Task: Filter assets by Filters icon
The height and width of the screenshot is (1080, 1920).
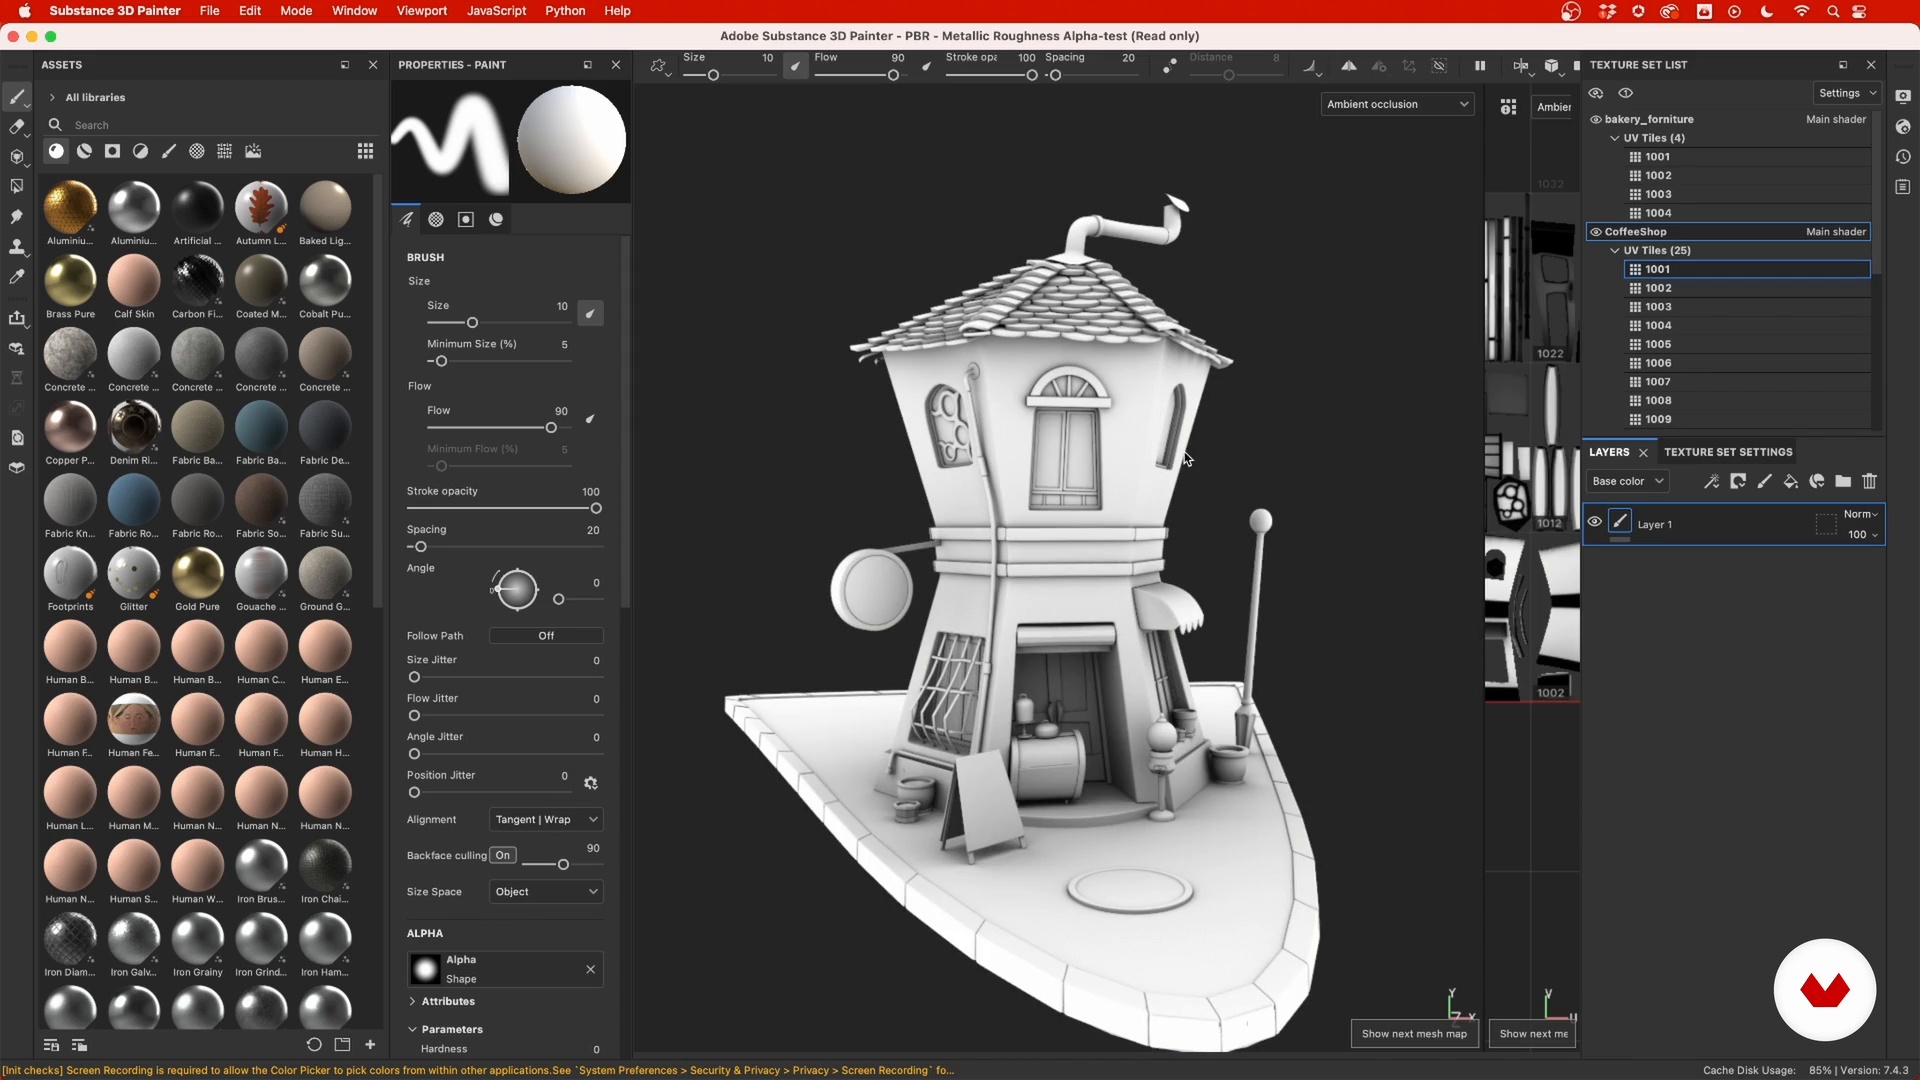Action: click(141, 151)
